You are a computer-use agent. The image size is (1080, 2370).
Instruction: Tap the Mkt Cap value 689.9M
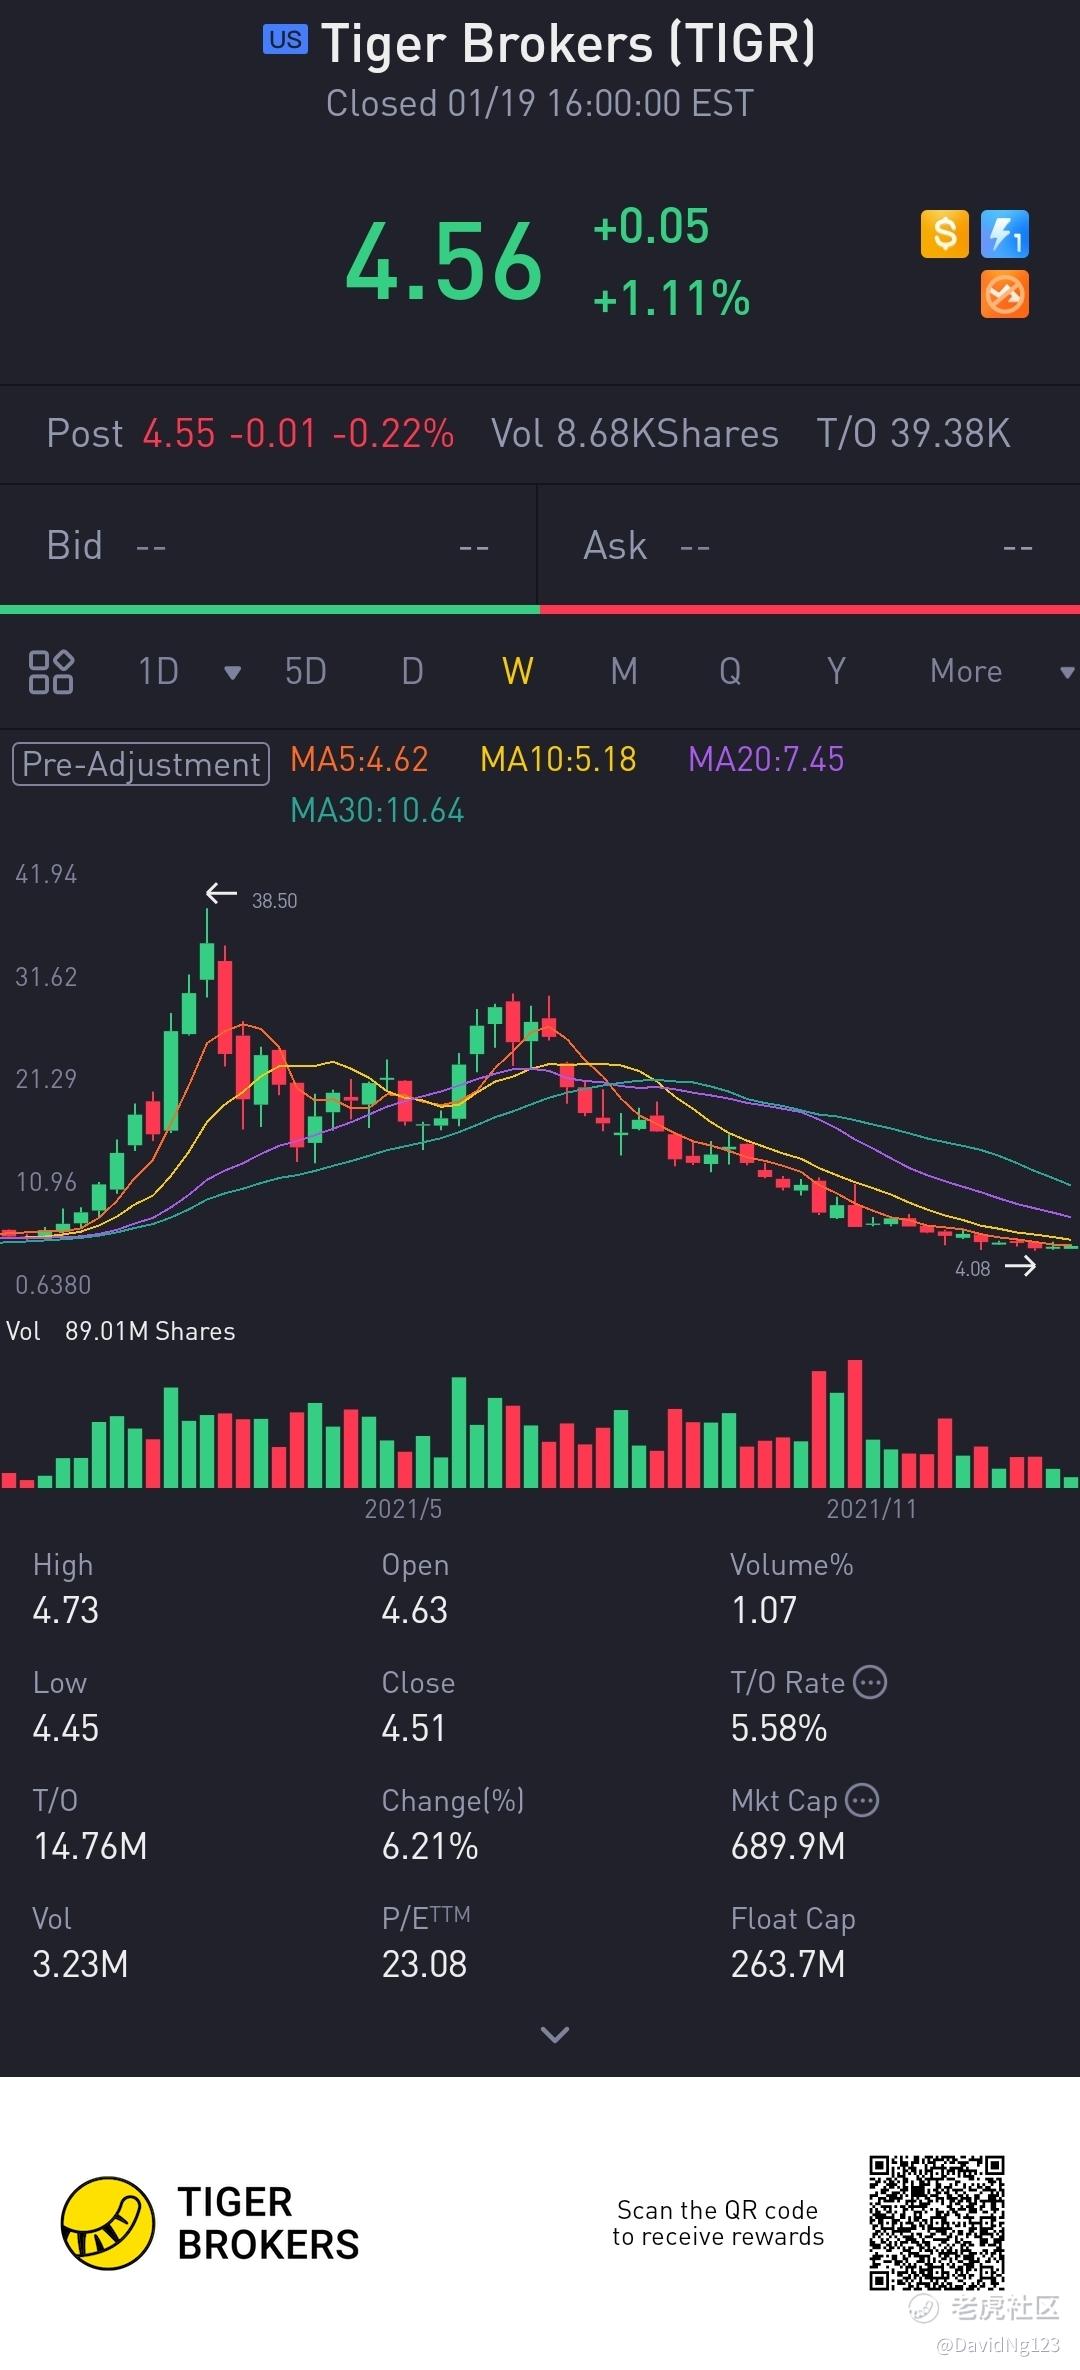point(788,1846)
